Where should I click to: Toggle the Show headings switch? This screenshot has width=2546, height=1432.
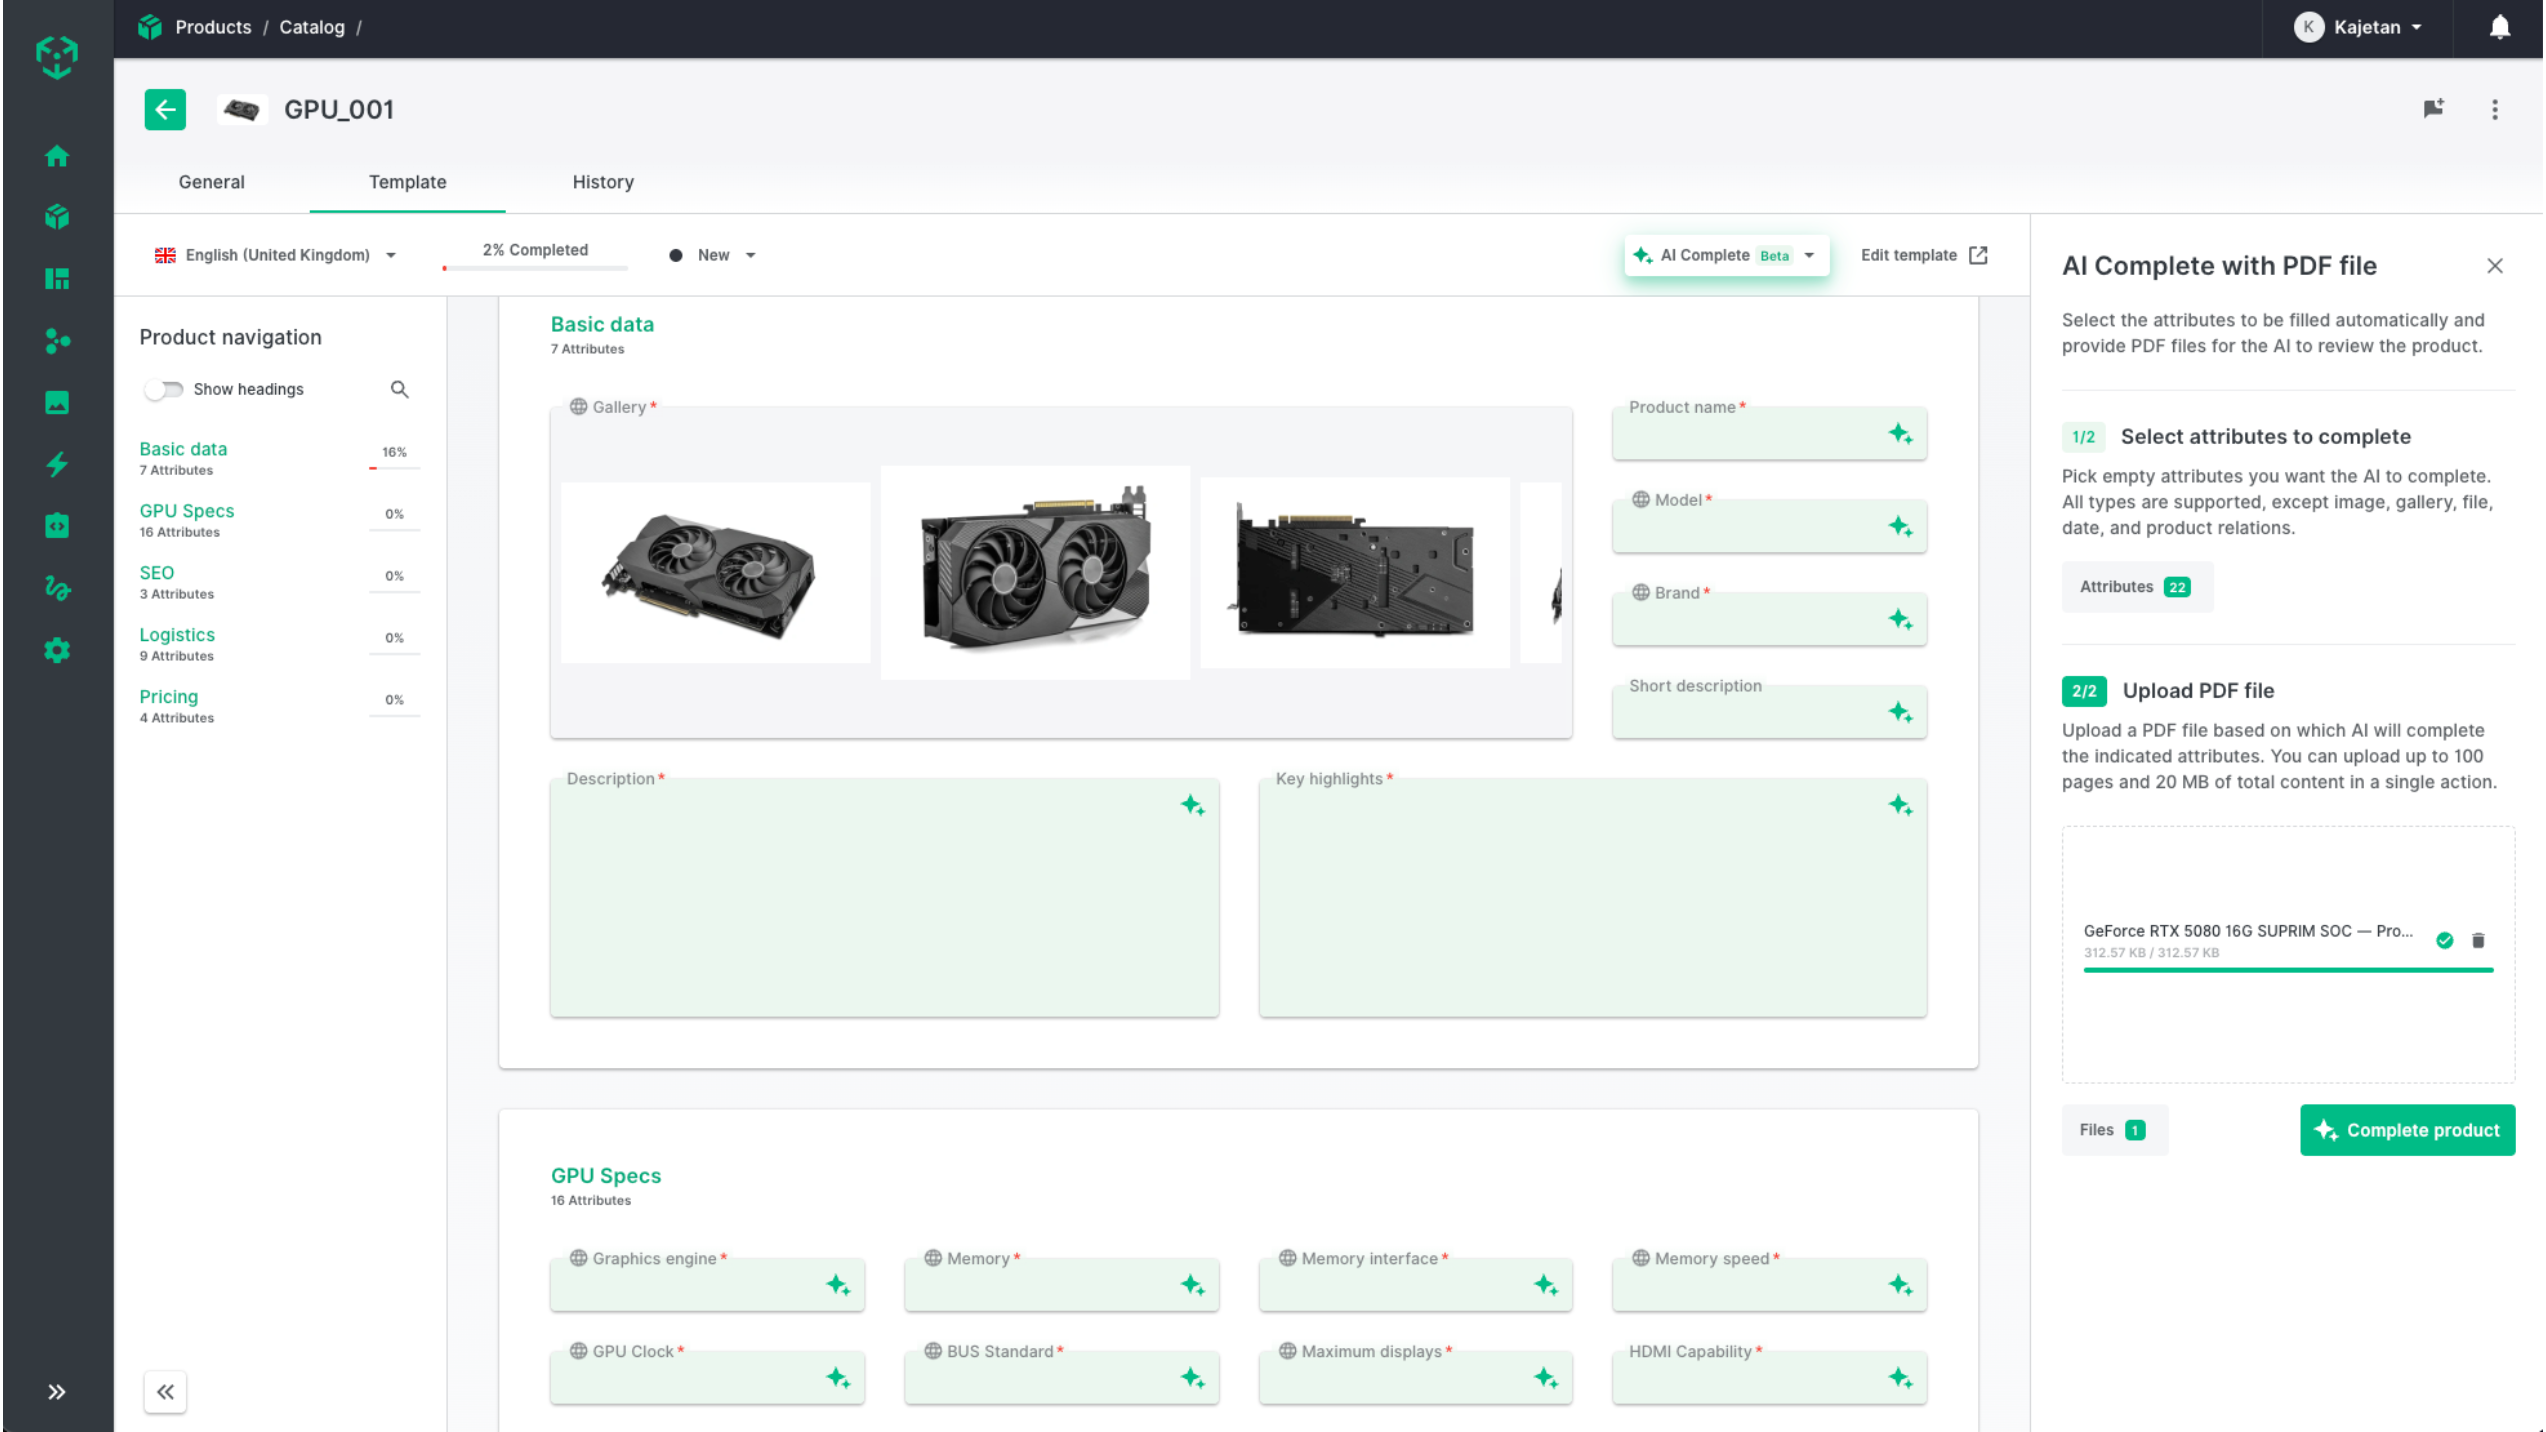coord(164,389)
